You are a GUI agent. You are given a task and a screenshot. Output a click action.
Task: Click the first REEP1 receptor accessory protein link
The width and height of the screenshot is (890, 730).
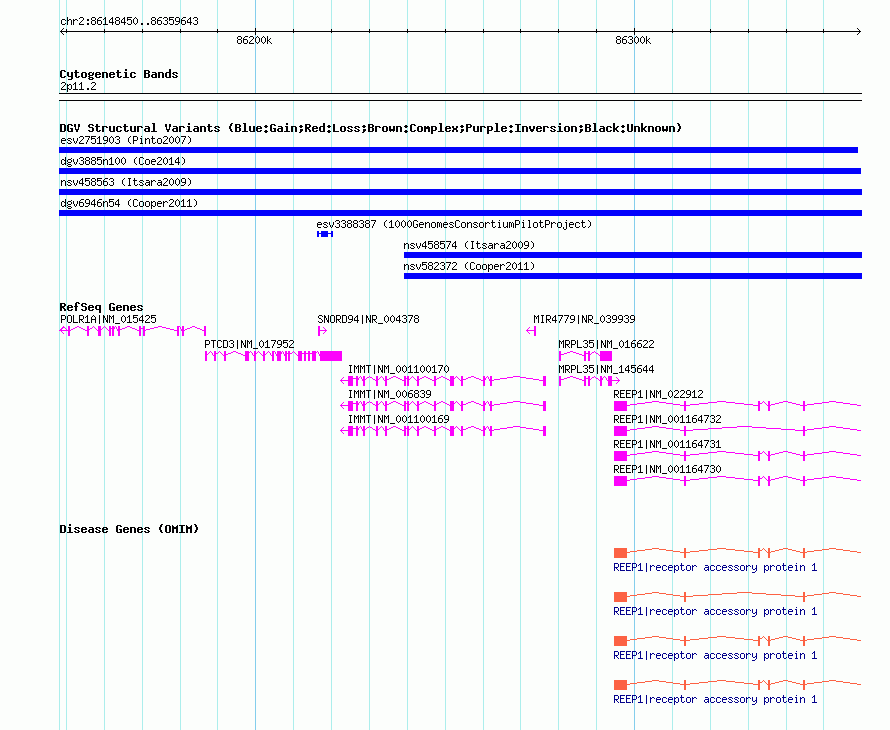(x=715, y=568)
